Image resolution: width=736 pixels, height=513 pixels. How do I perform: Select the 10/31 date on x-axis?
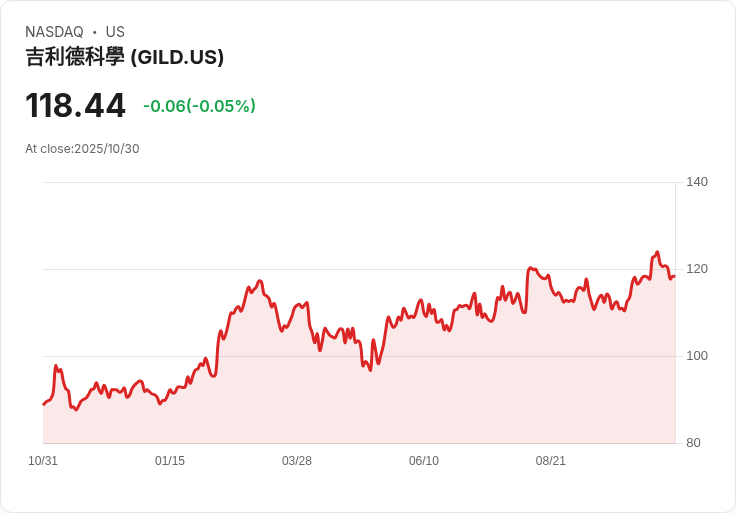click(x=43, y=461)
